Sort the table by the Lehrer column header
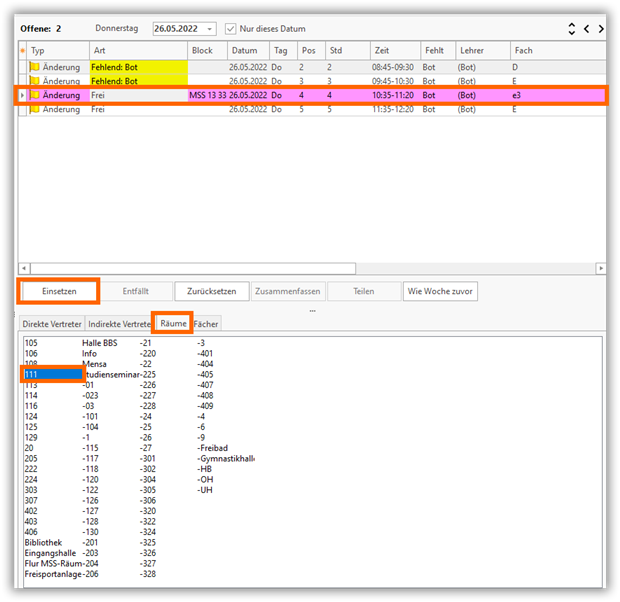This screenshot has width=620, height=602. pos(481,50)
